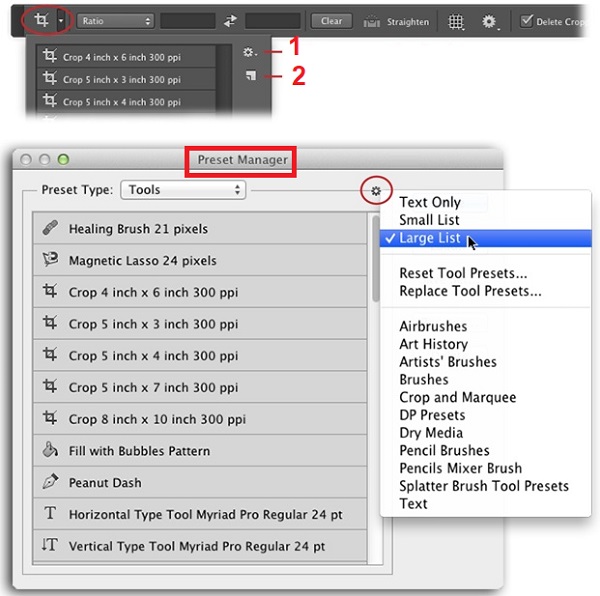The image size is (600, 596).
Task: Open tool preset picker gear menu
Action: point(249,52)
